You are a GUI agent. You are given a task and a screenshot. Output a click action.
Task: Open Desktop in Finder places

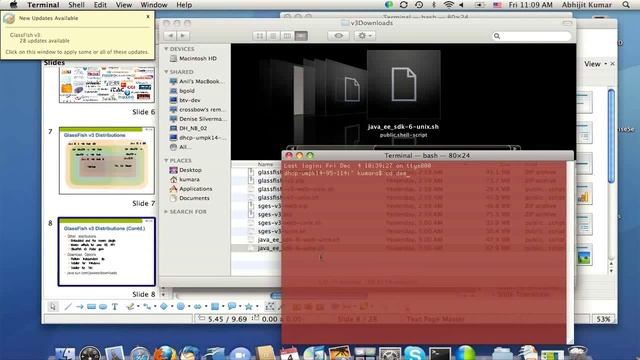[186, 170]
